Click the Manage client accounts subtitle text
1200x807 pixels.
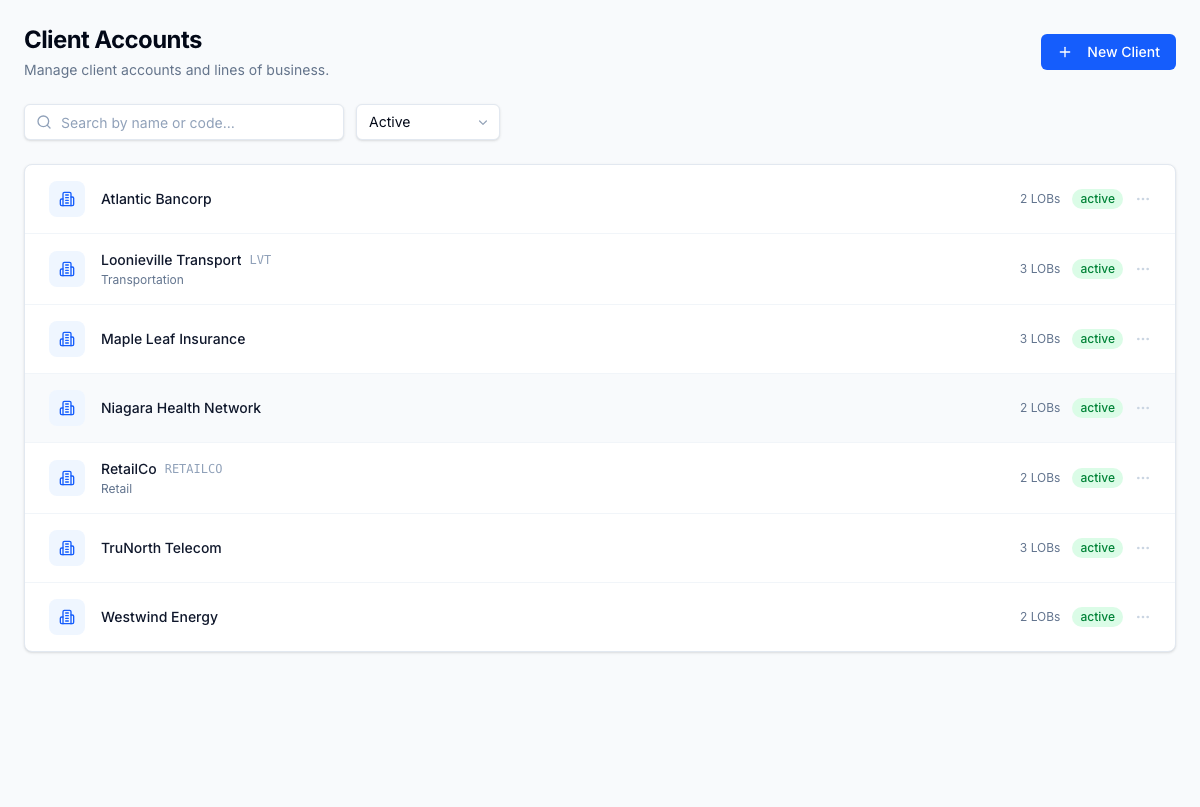(x=176, y=70)
